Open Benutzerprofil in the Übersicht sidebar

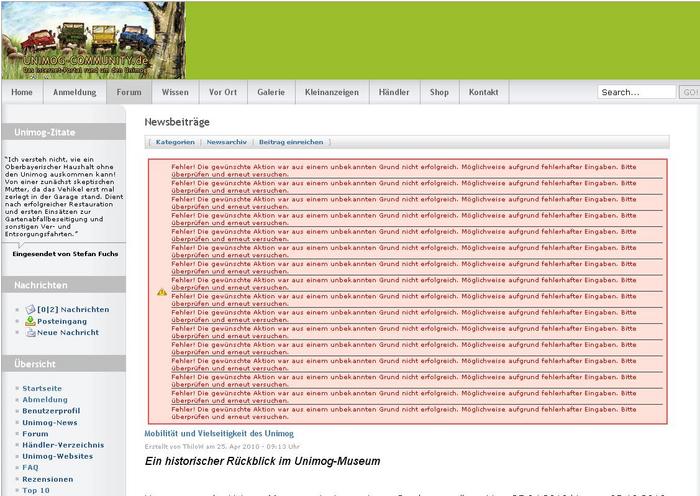[x=51, y=411]
